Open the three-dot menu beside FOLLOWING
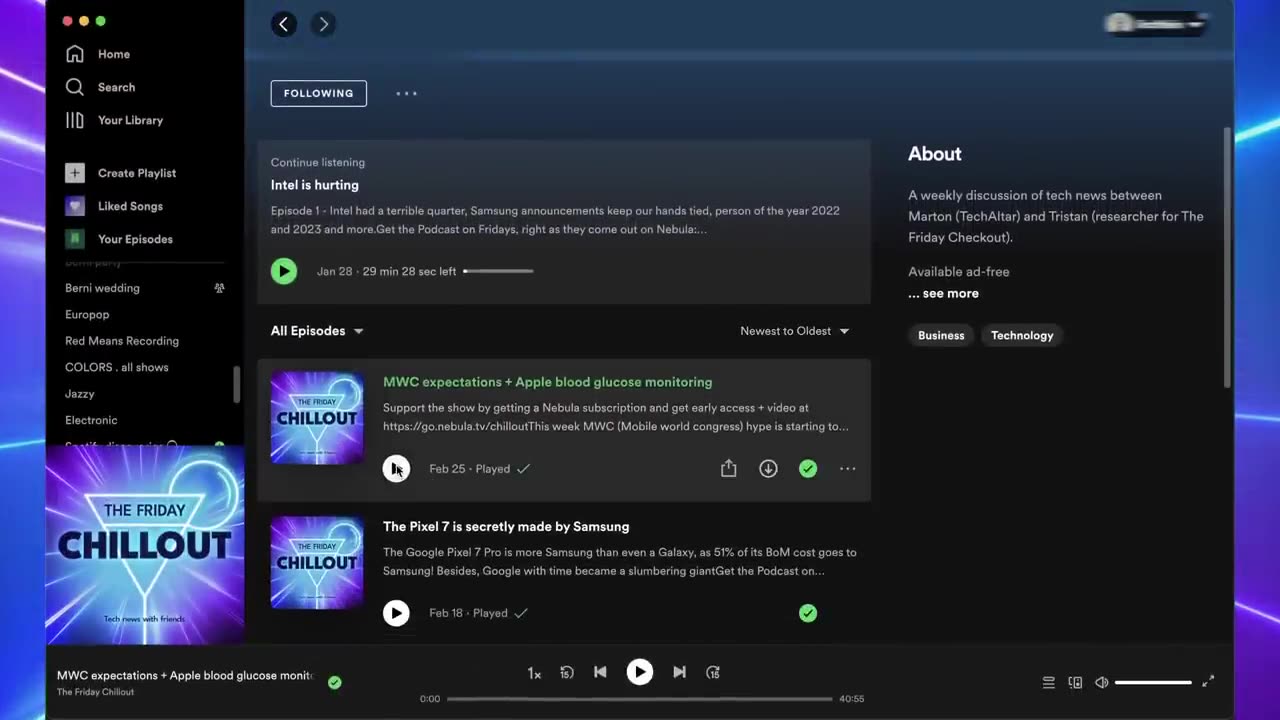Image resolution: width=1280 pixels, height=720 pixels. tap(406, 93)
